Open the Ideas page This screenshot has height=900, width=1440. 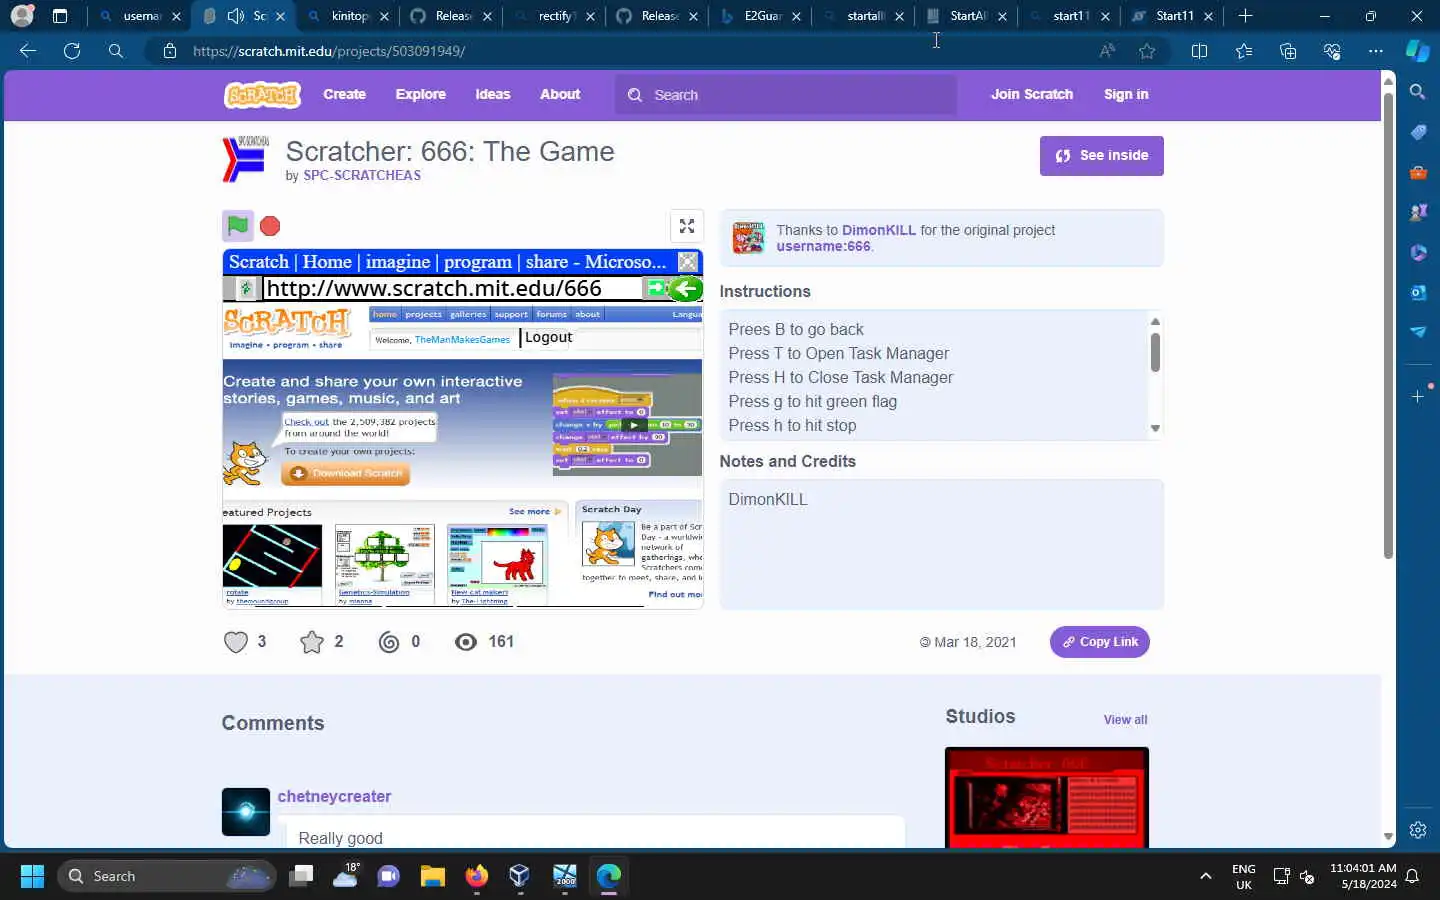pyautogui.click(x=492, y=94)
